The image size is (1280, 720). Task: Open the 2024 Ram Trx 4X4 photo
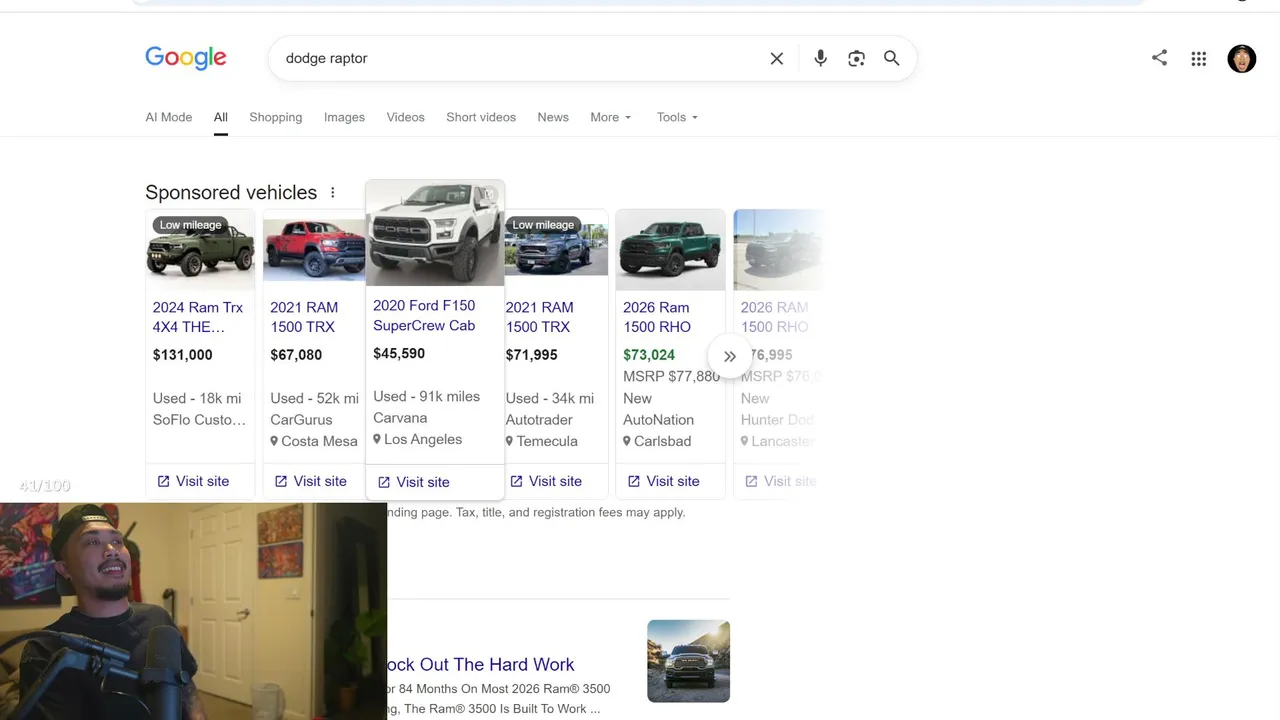(200, 249)
